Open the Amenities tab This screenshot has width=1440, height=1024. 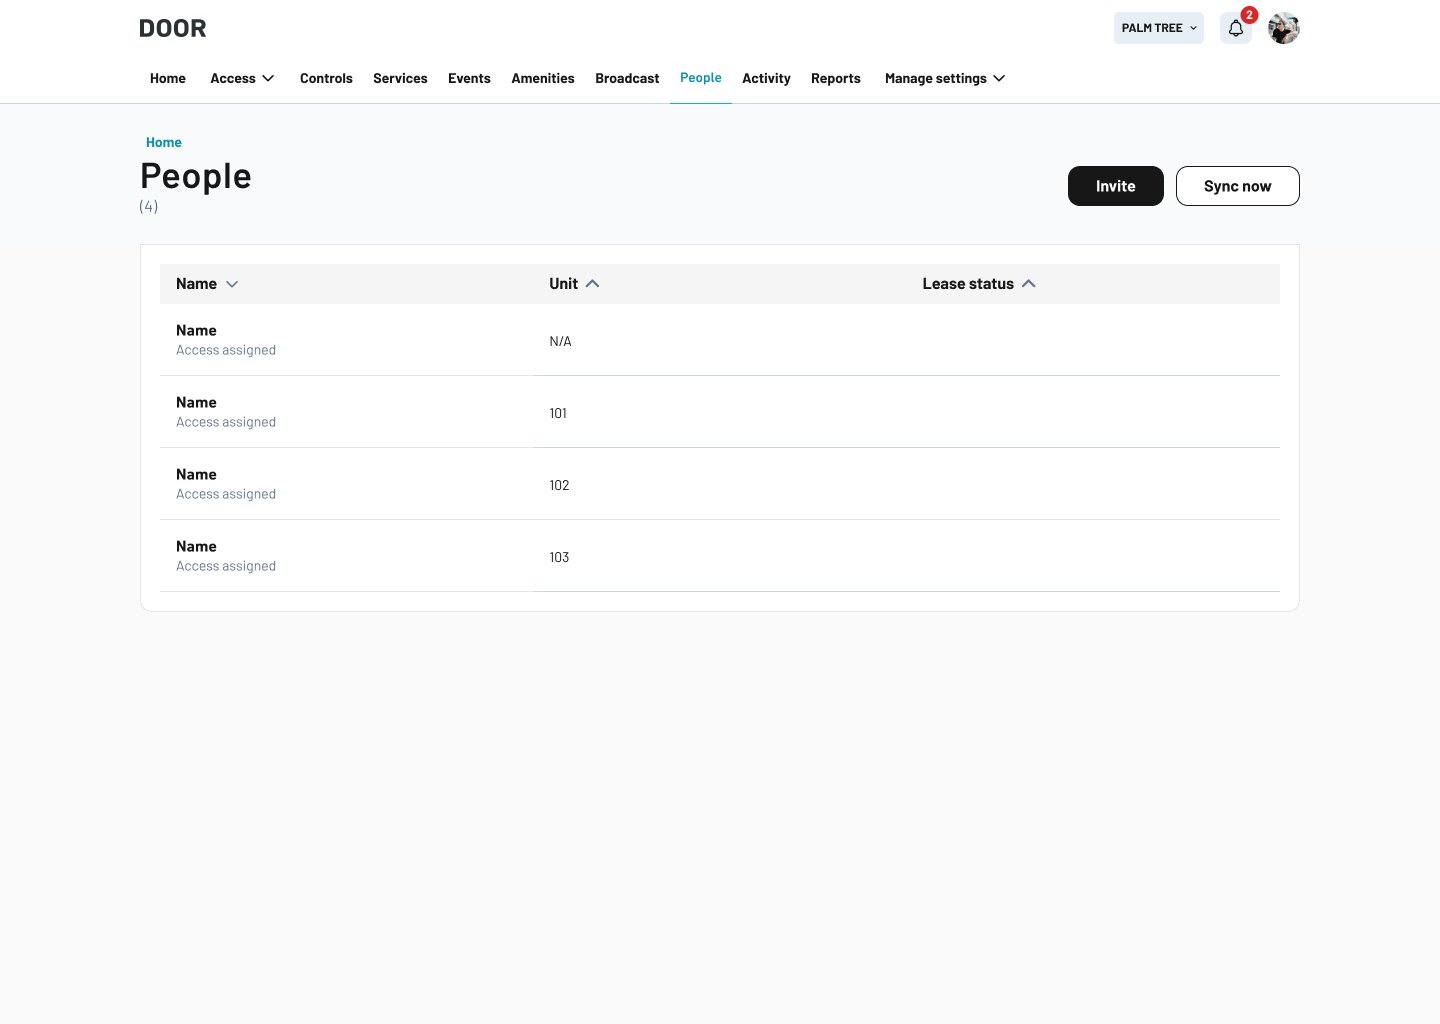click(543, 78)
